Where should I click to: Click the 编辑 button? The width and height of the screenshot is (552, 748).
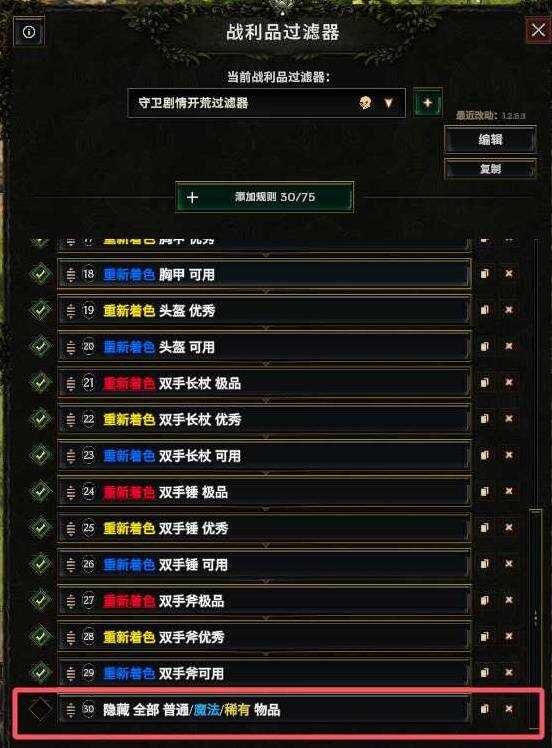pyautogui.click(x=490, y=139)
